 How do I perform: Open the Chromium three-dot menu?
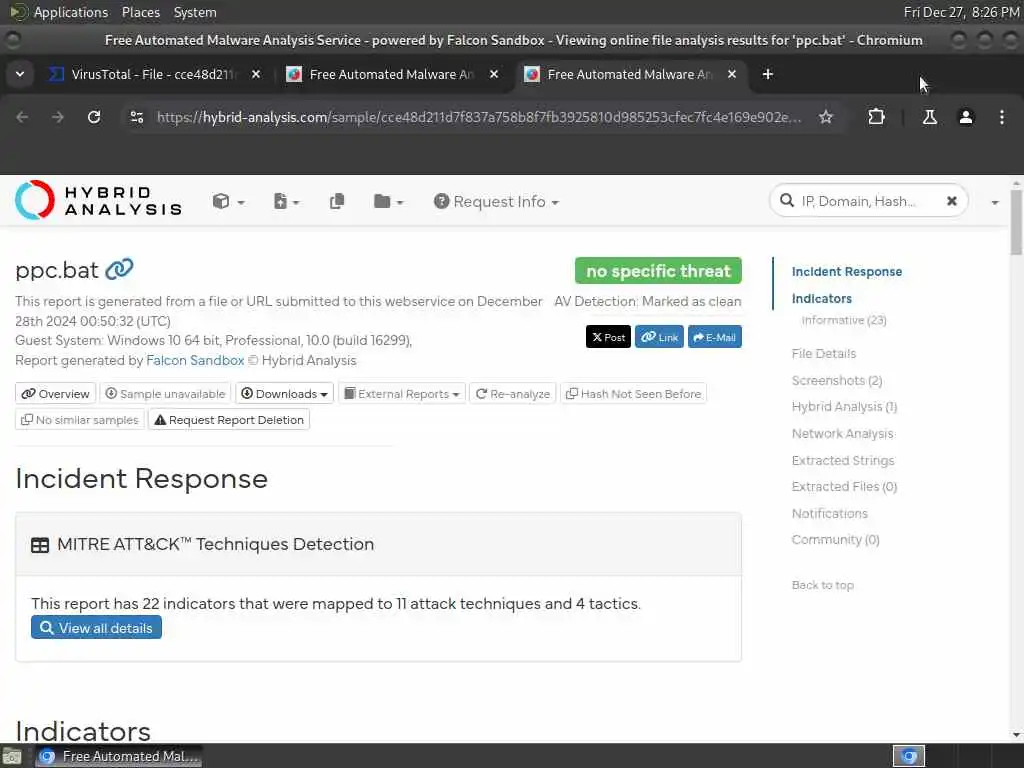pos(1001,117)
